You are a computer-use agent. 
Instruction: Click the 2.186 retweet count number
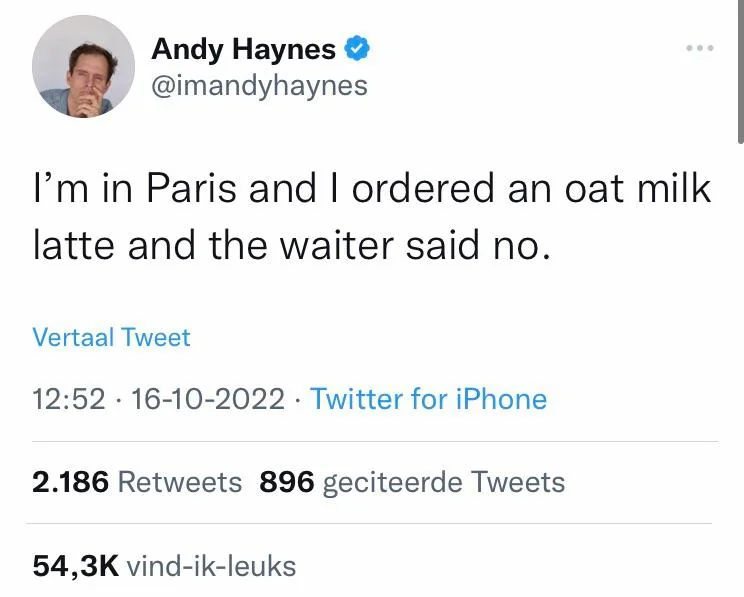70,482
